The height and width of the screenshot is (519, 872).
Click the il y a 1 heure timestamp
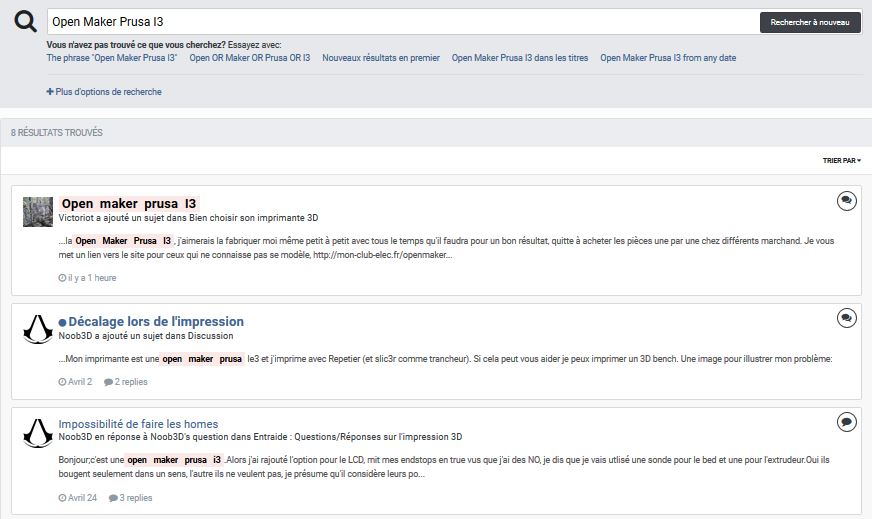click(x=87, y=278)
